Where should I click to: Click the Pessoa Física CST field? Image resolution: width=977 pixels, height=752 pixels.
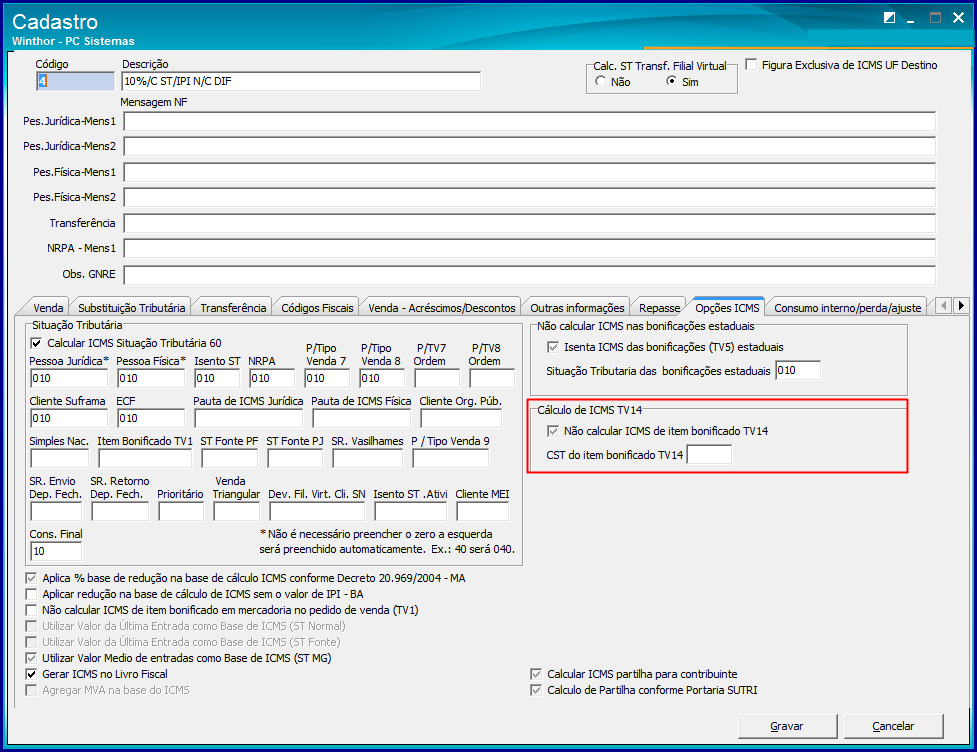tap(151, 378)
